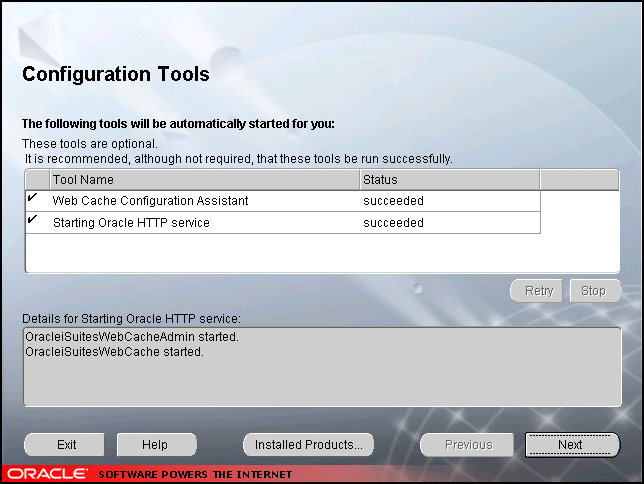Click the Tool Name column header
Viewport: 644px width, 484px height.
(205, 180)
